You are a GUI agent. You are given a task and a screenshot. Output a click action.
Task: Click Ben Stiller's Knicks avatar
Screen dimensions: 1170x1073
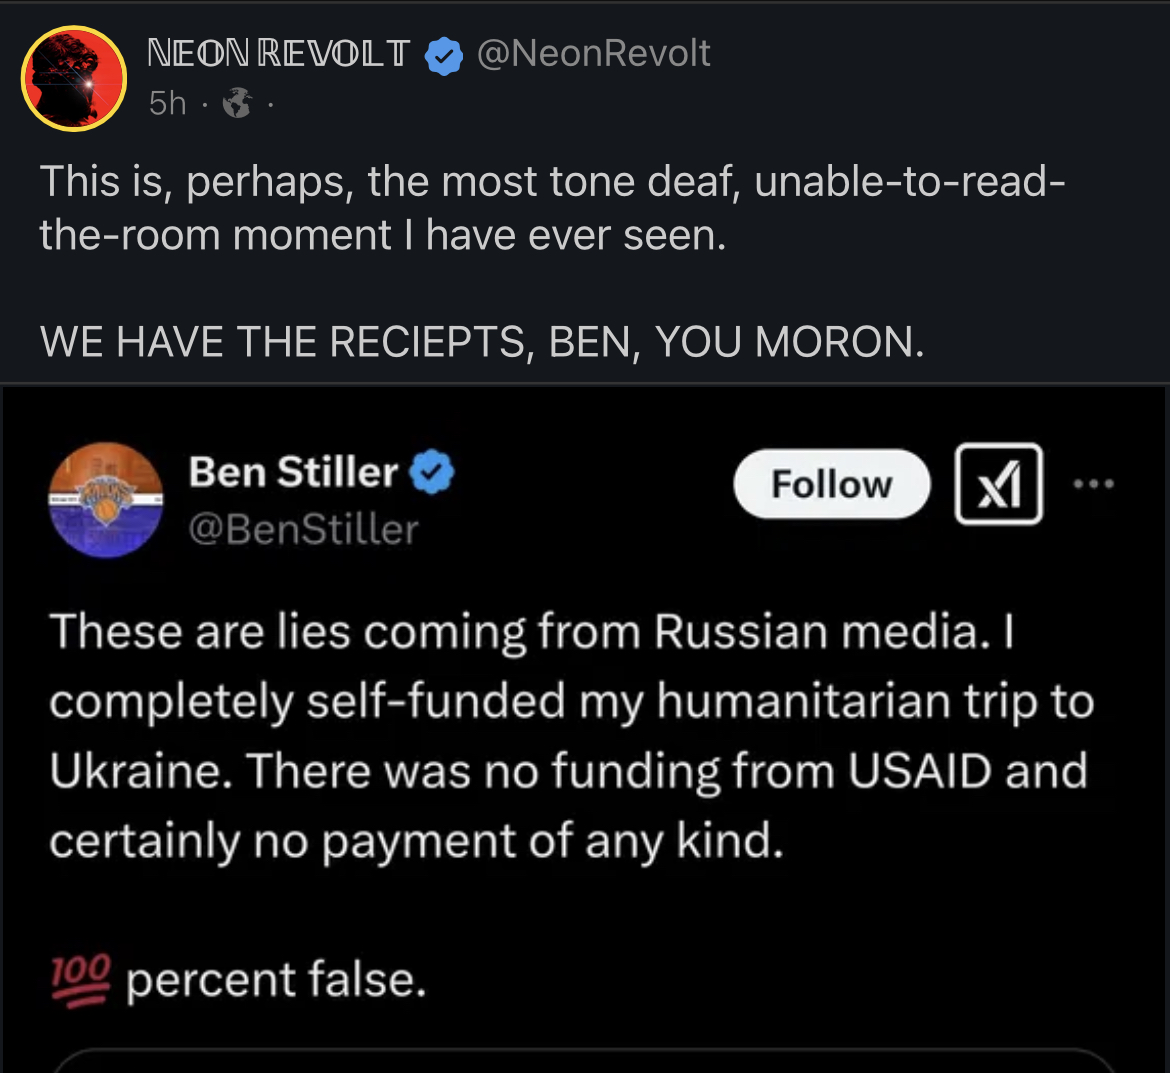106,500
